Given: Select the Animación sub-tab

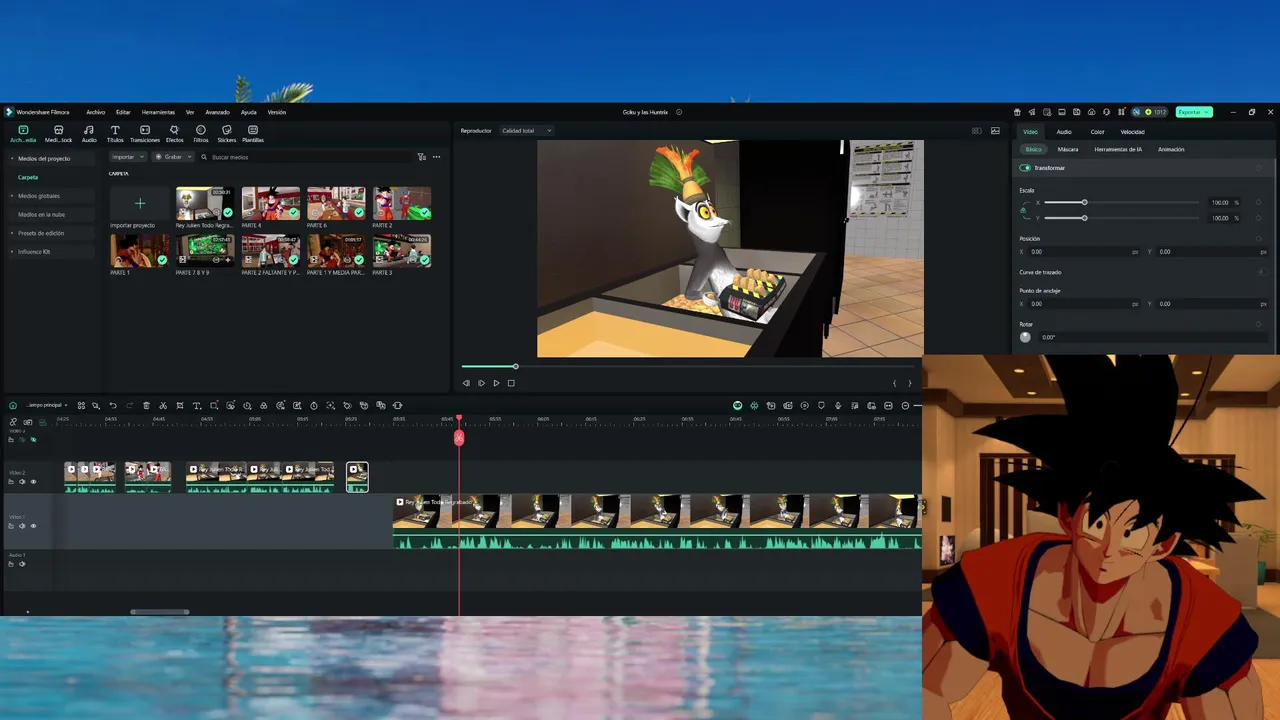Looking at the screenshot, I should tap(1171, 149).
